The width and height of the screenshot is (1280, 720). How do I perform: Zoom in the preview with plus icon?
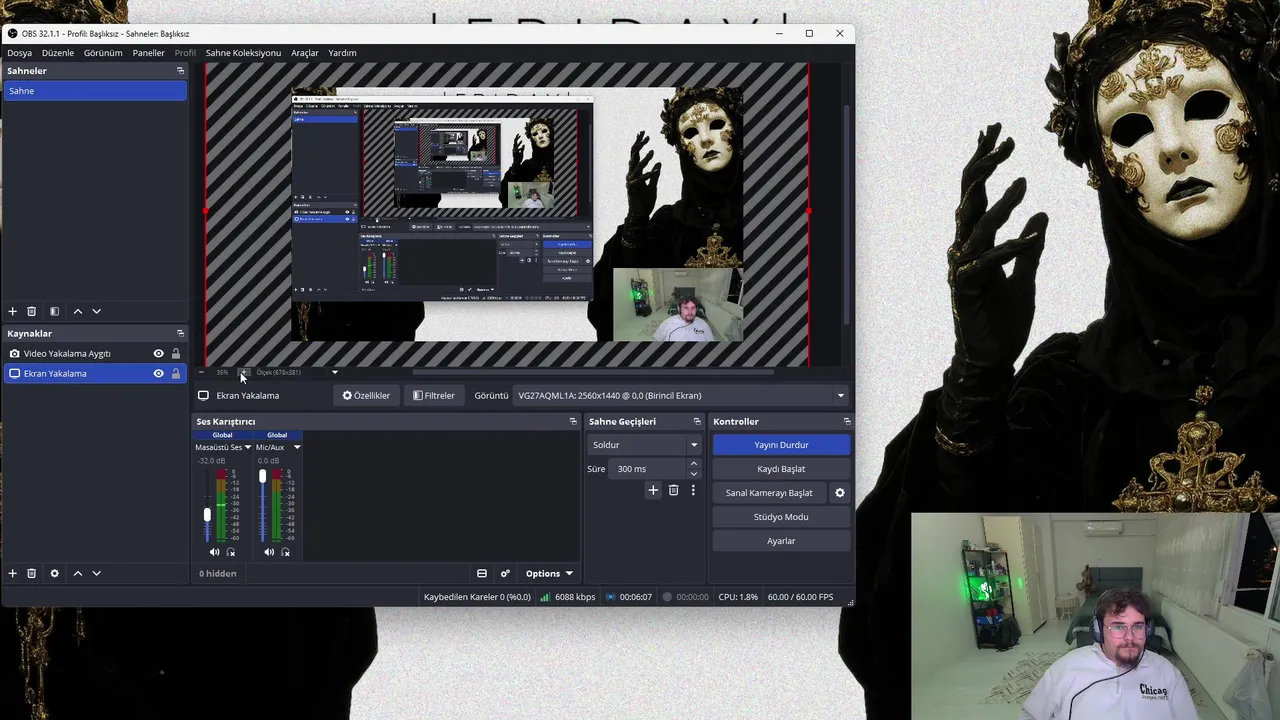point(243,373)
